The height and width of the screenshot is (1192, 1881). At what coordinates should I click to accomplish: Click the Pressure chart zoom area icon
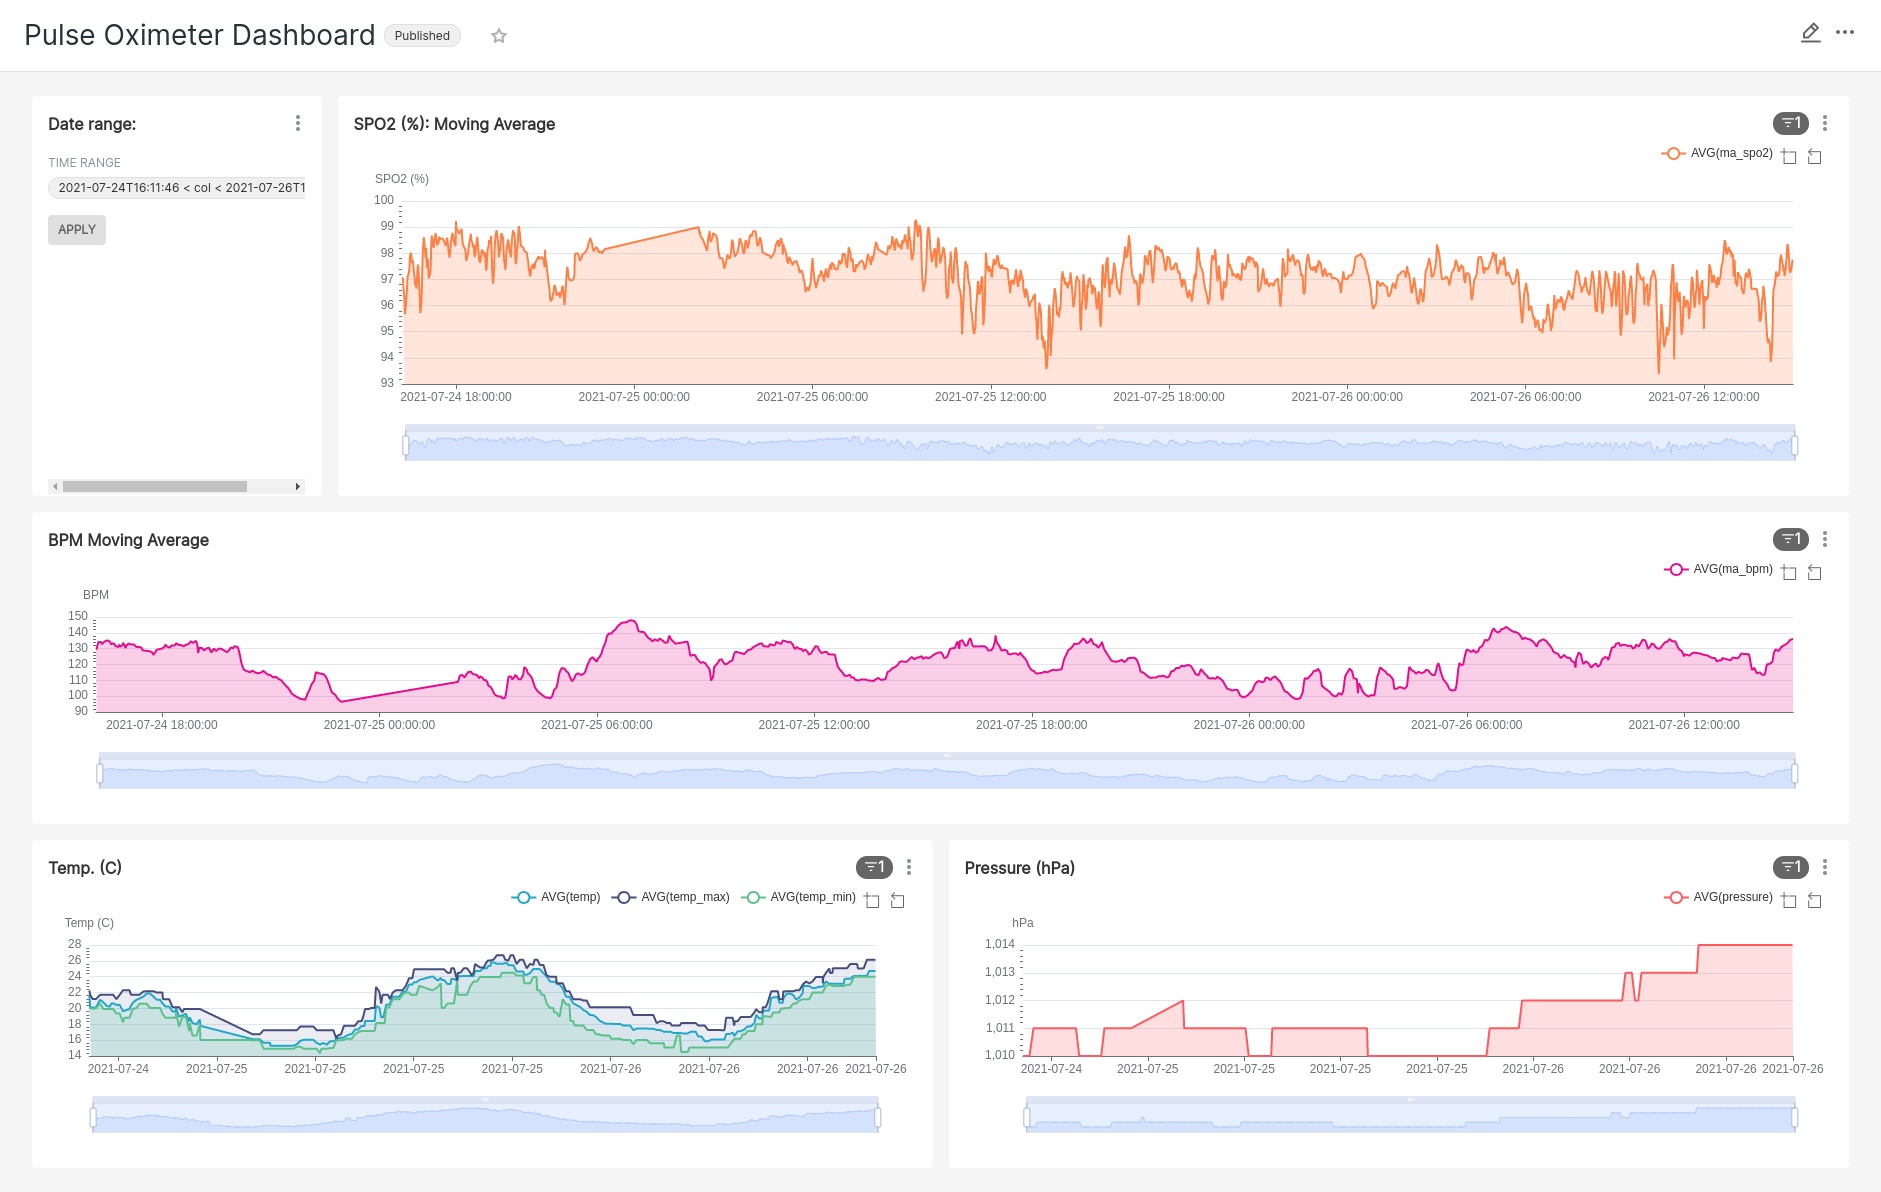(1789, 900)
